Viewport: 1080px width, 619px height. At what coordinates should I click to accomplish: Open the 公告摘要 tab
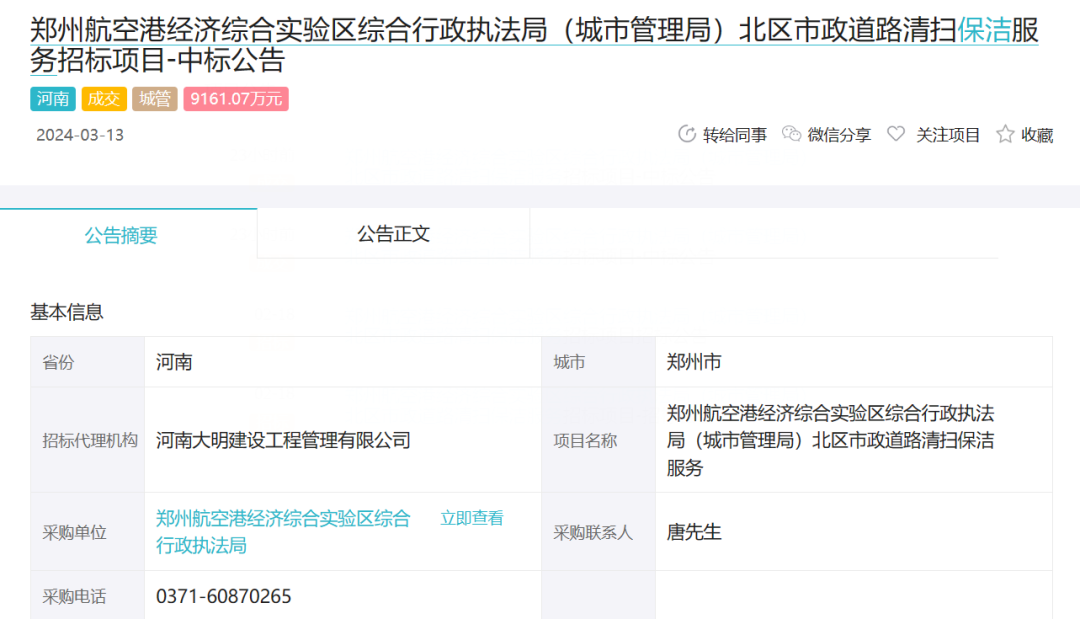[121, 235]
